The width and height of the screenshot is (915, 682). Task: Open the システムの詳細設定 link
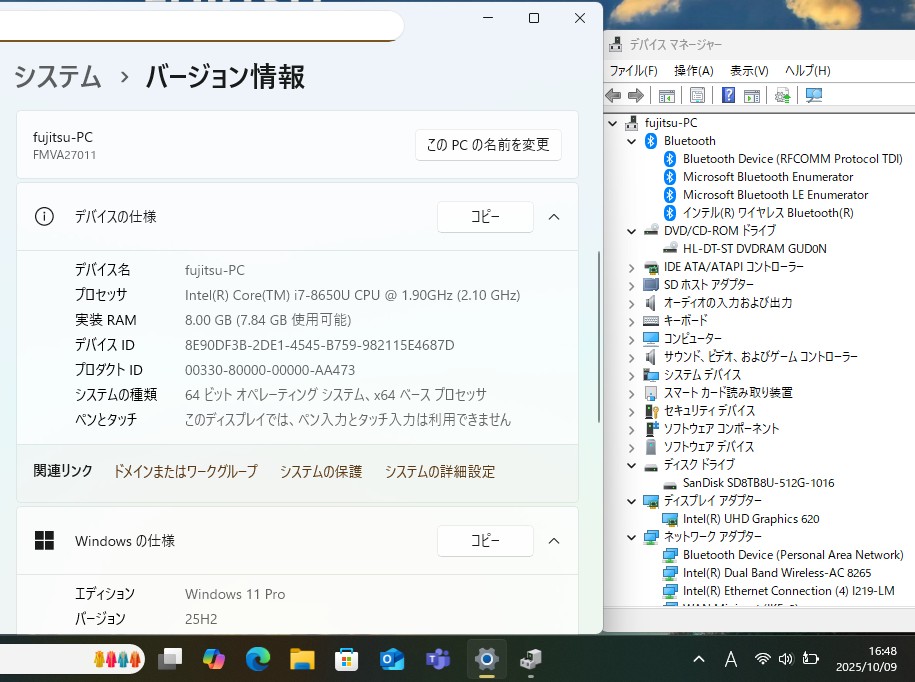[439, 472]
